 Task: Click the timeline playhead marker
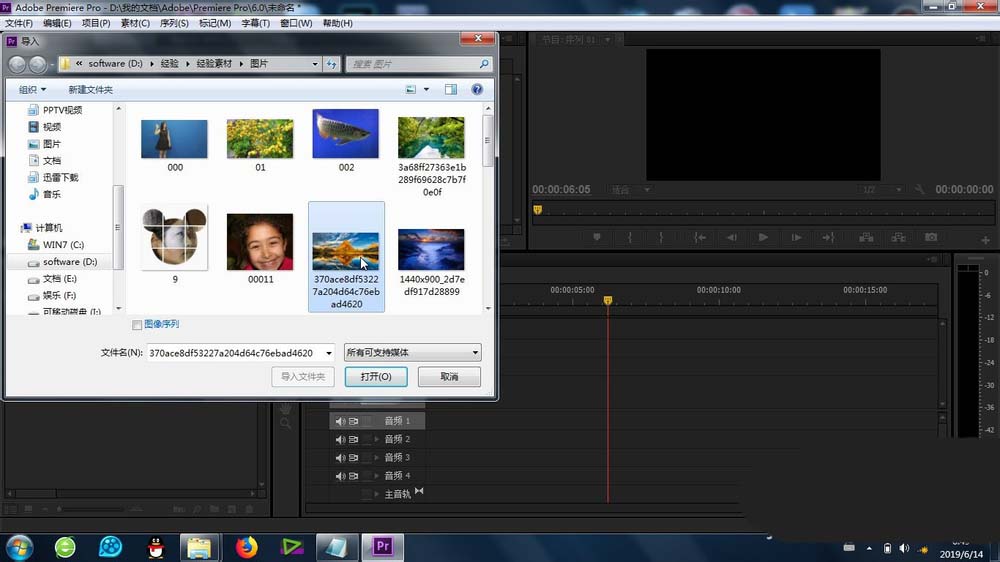coord(608,300)
